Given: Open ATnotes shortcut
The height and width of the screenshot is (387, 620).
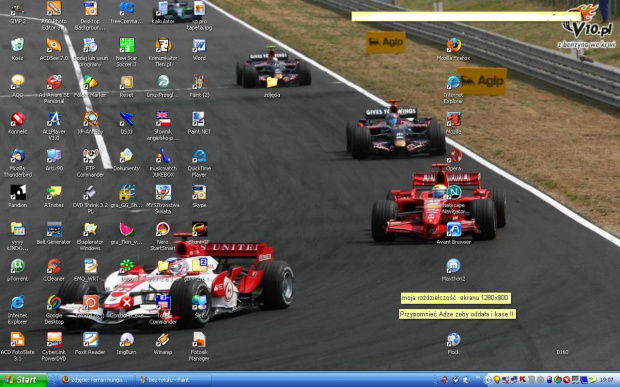Looking at the screenshot, I should click(x=54, y=196).
